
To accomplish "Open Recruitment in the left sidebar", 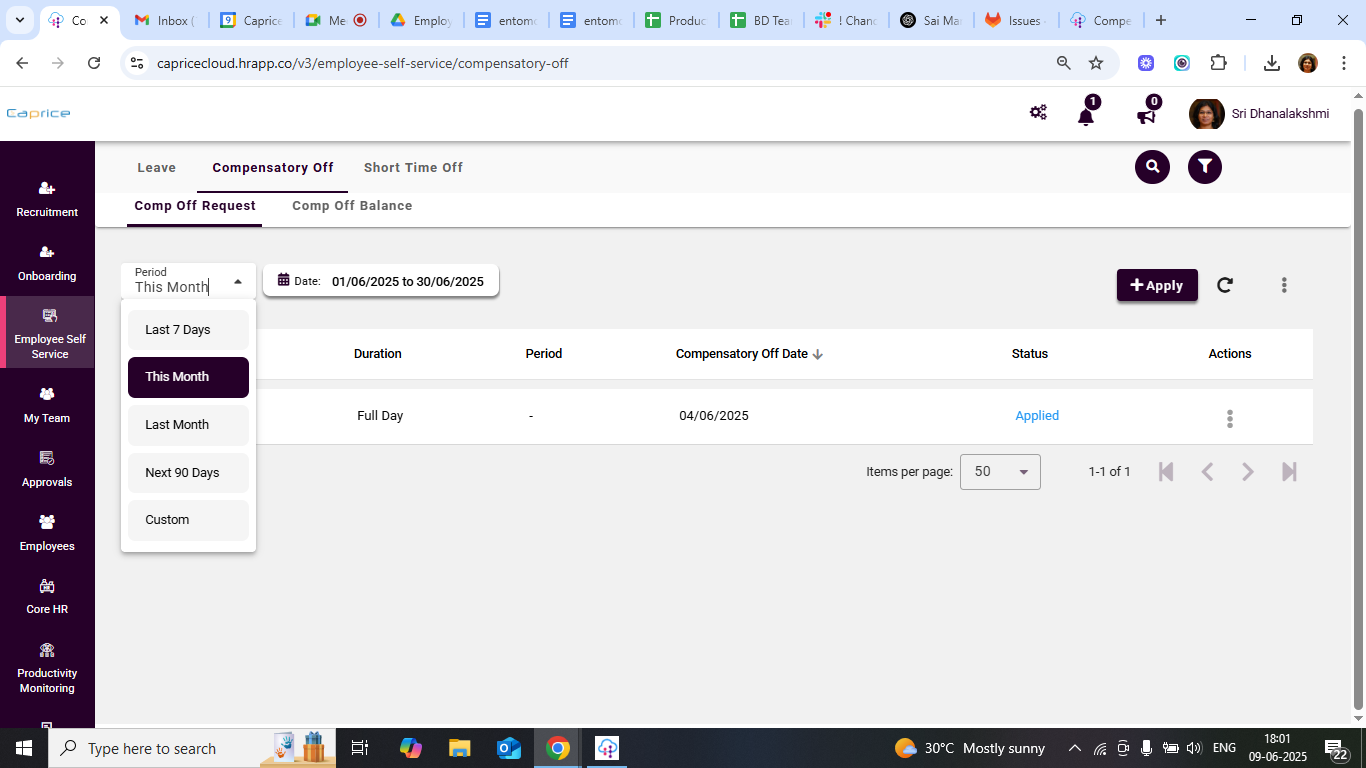I will click(47, 199).
